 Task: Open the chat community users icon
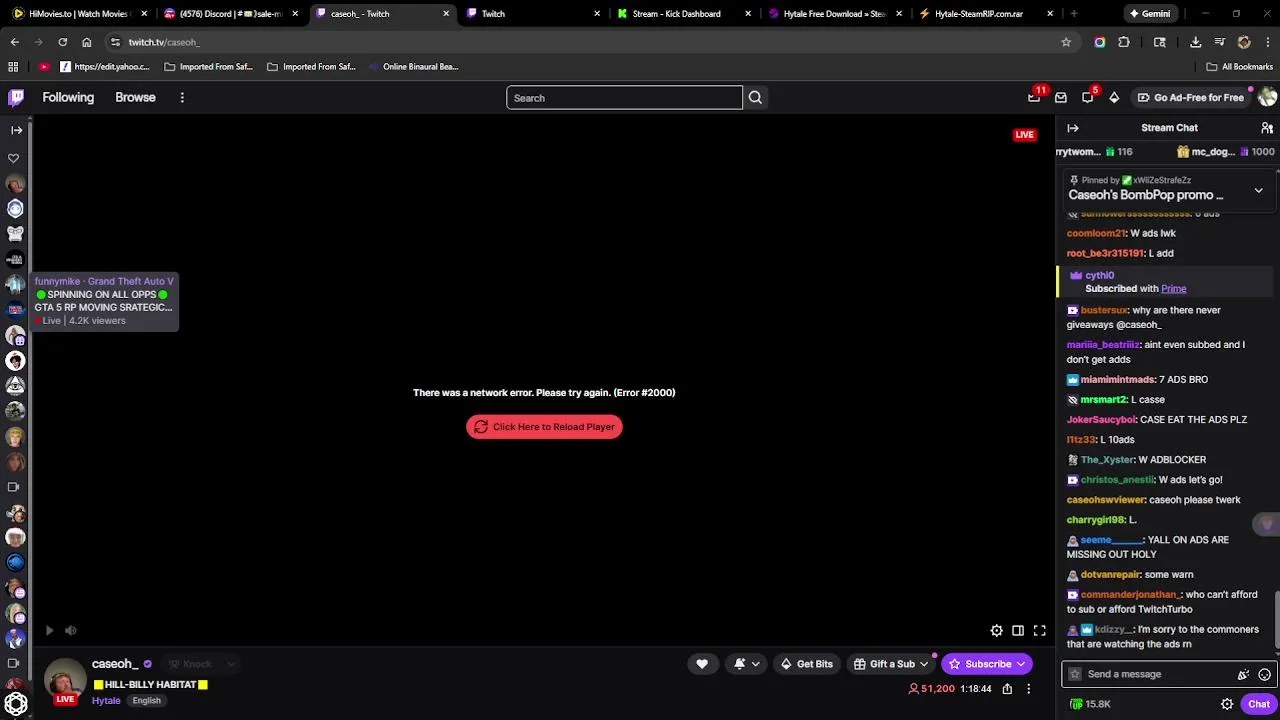[1267, 128]
